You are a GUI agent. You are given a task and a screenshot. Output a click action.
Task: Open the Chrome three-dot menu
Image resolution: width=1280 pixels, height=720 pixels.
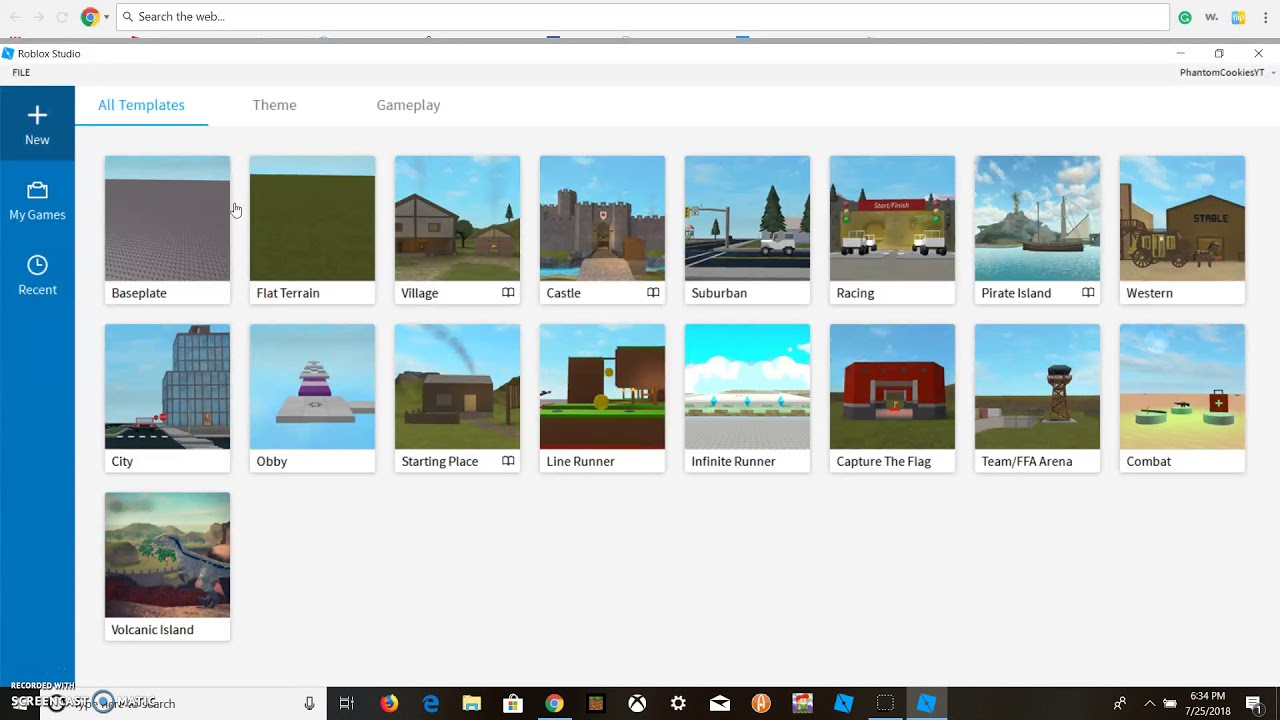pyautogui.click(x=1264, y=17)
